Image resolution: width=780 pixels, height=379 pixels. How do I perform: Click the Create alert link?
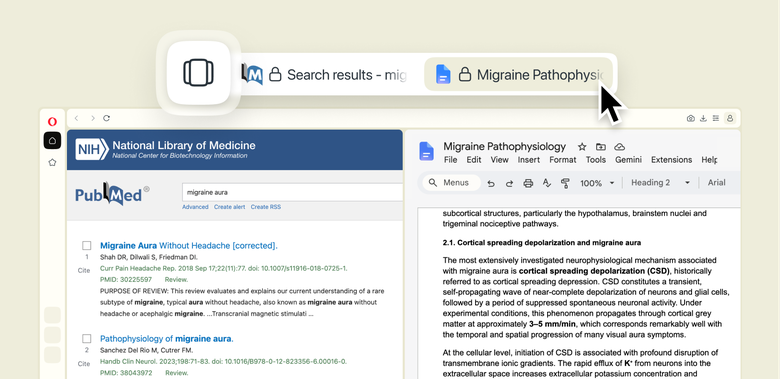(229, 207)
